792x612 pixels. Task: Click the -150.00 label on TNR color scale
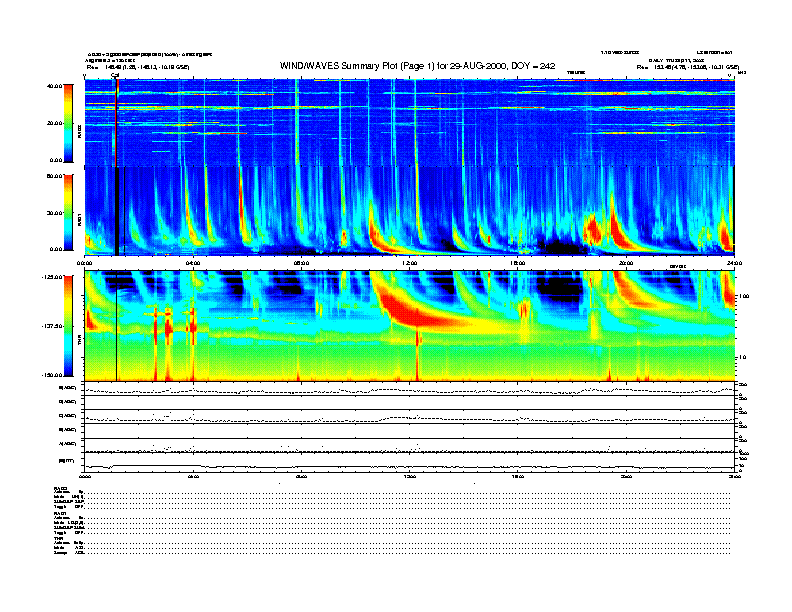tap(52, 375)
